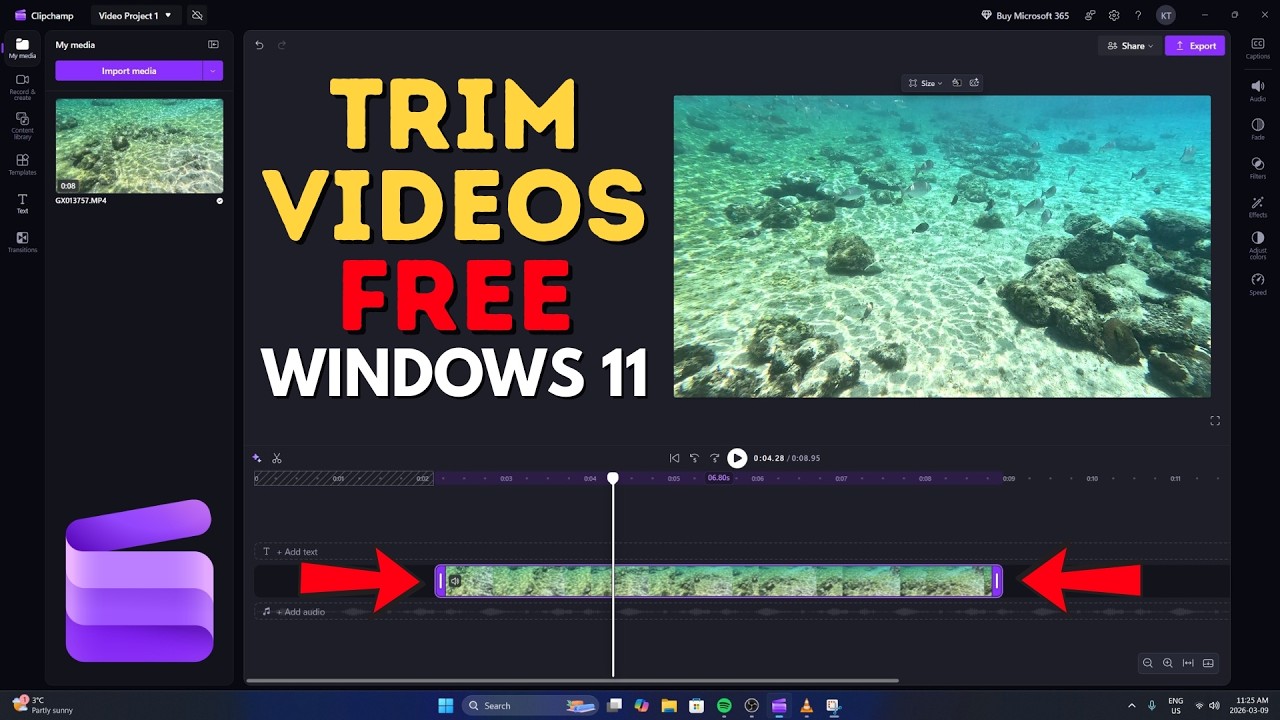Viewport: 1280px width, 720px height.
Task: Click the background fill icon beside Size
Action: [956, 83]
